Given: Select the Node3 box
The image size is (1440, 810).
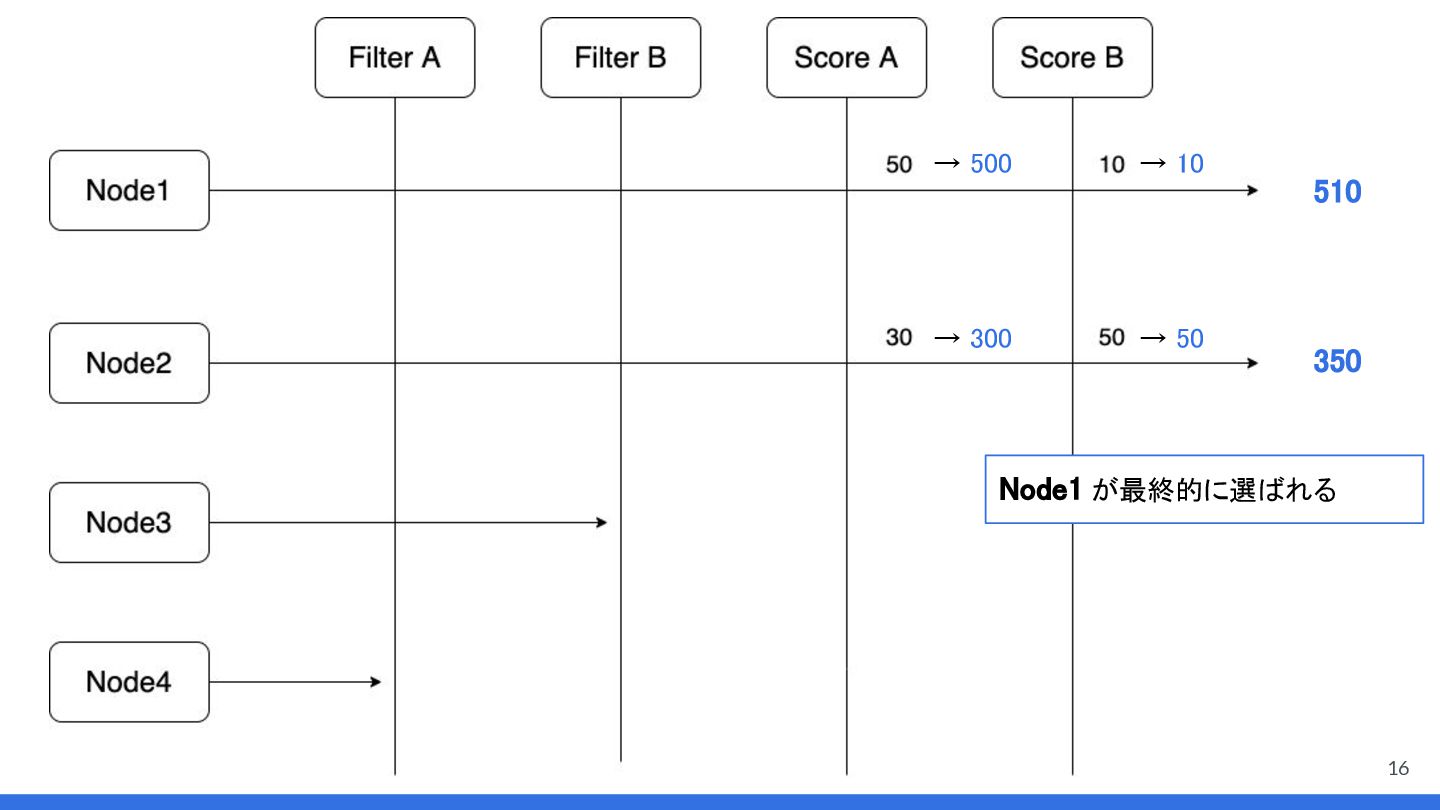Looking at the screenshot, I should (x=129, y=523).
